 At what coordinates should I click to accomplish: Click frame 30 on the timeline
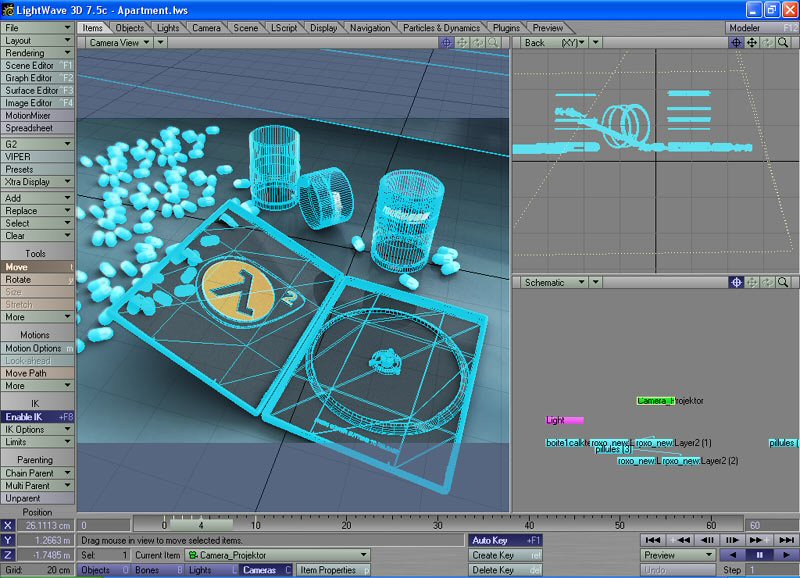coord(438,525)
